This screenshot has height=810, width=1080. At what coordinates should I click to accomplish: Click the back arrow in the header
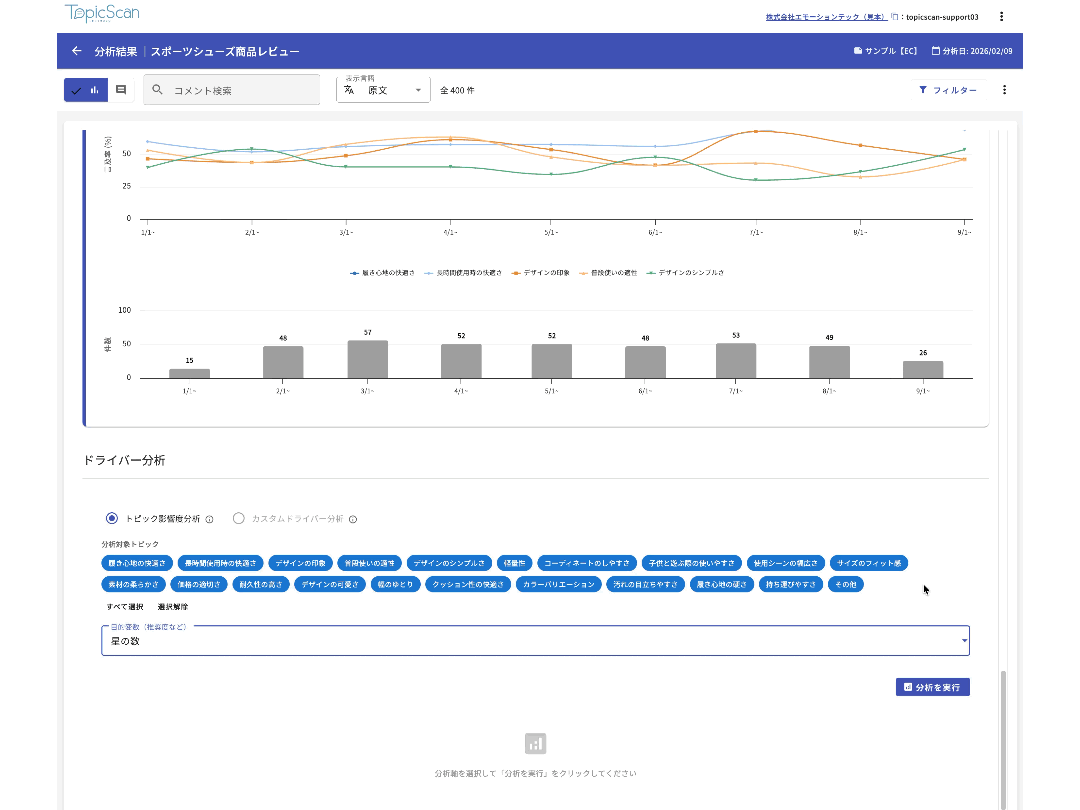click(77, 51)
